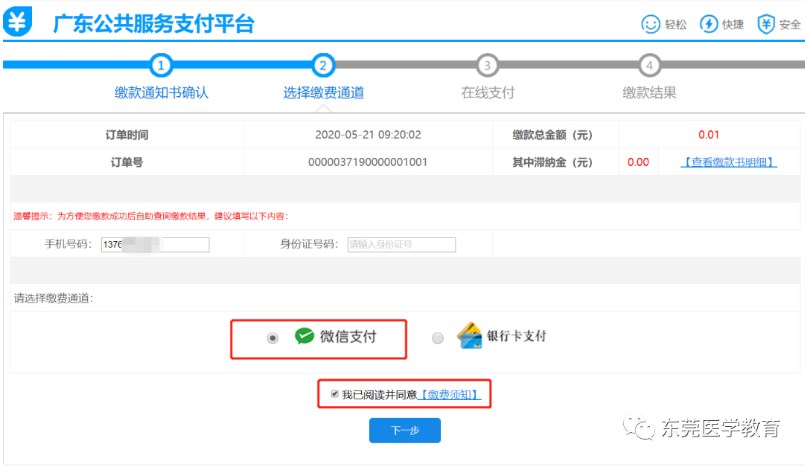Click the shield 安全 icon
This screenshot has width=805, height=466.
766,24
